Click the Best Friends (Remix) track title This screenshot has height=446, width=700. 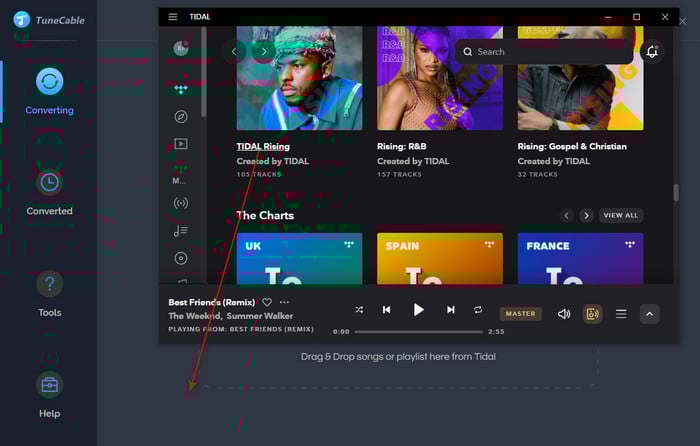pyautogui.click(x=212, y=302)
